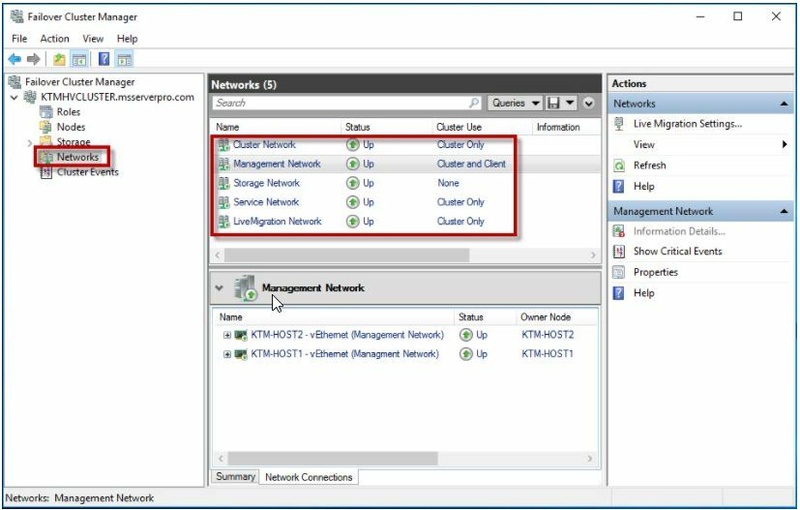This screenshot has height=510, width=800.
Task: Open the Action menu
Action: (x=55, y=39)
